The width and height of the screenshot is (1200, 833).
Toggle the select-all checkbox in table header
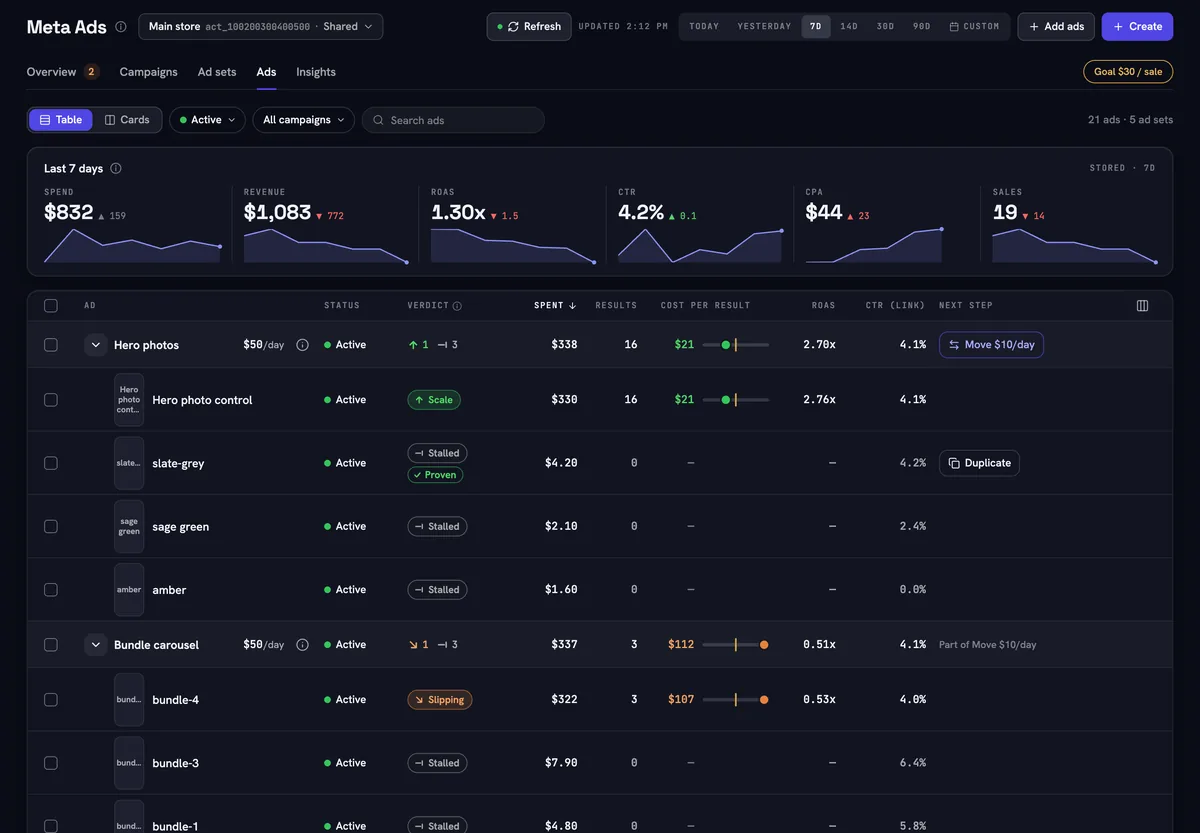[x=51, y=306]
